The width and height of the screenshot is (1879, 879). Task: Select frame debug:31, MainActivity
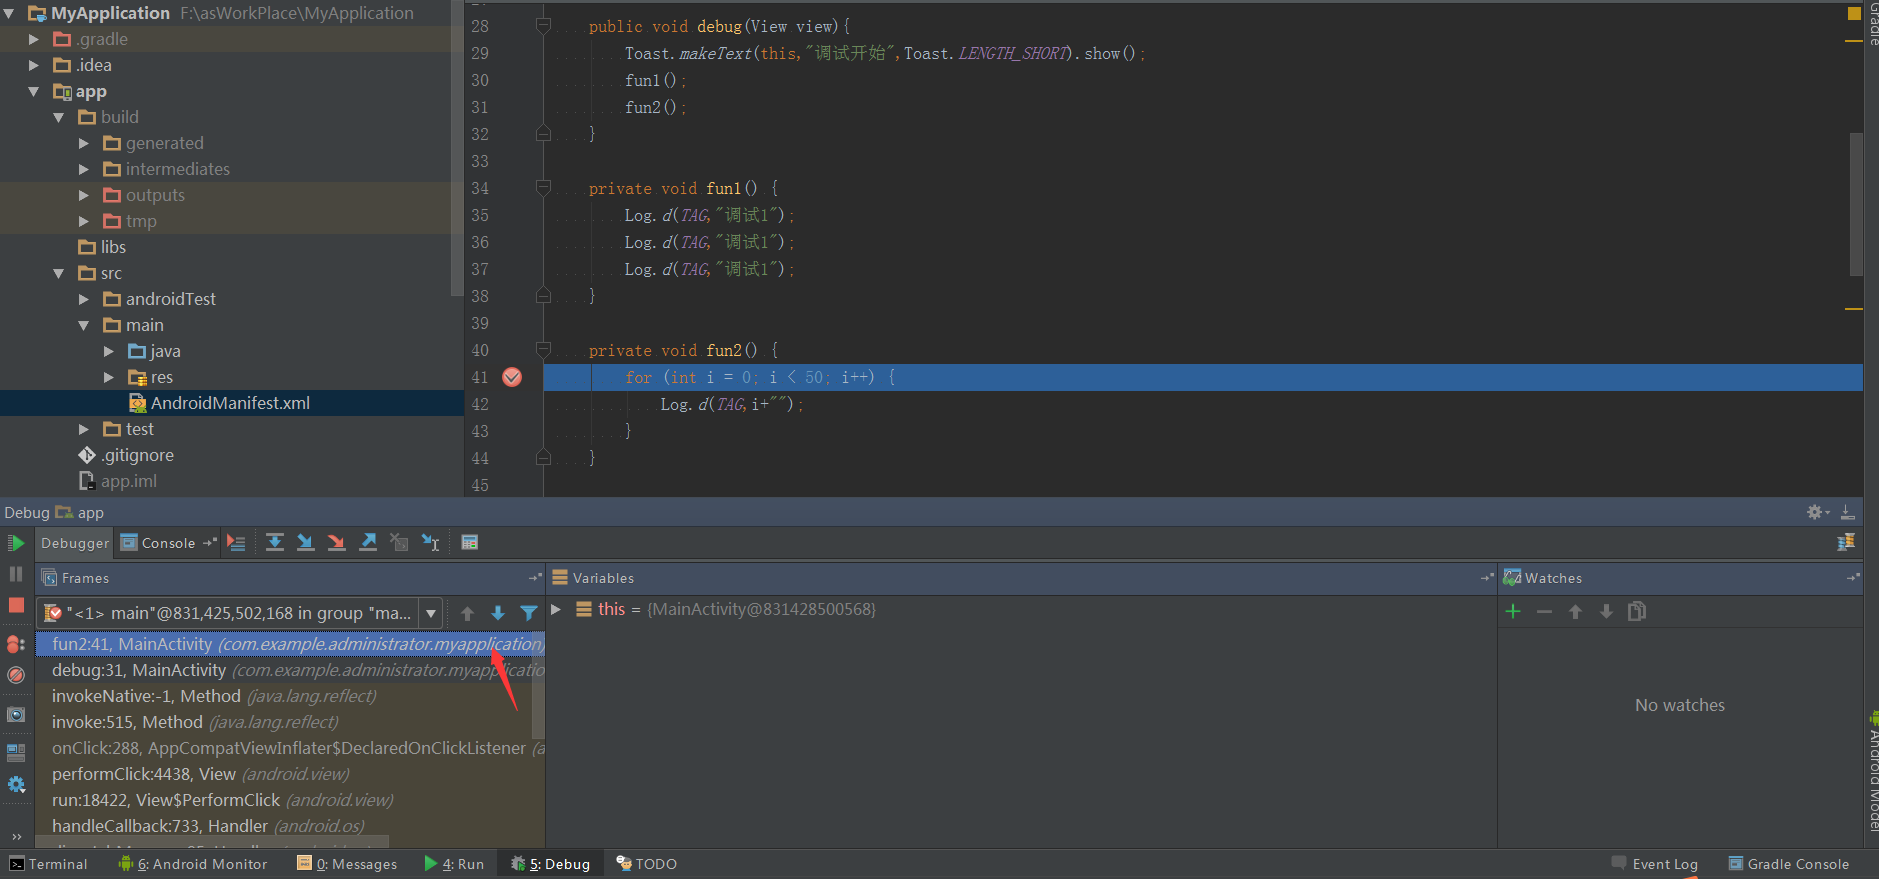[x=290, y=670]
